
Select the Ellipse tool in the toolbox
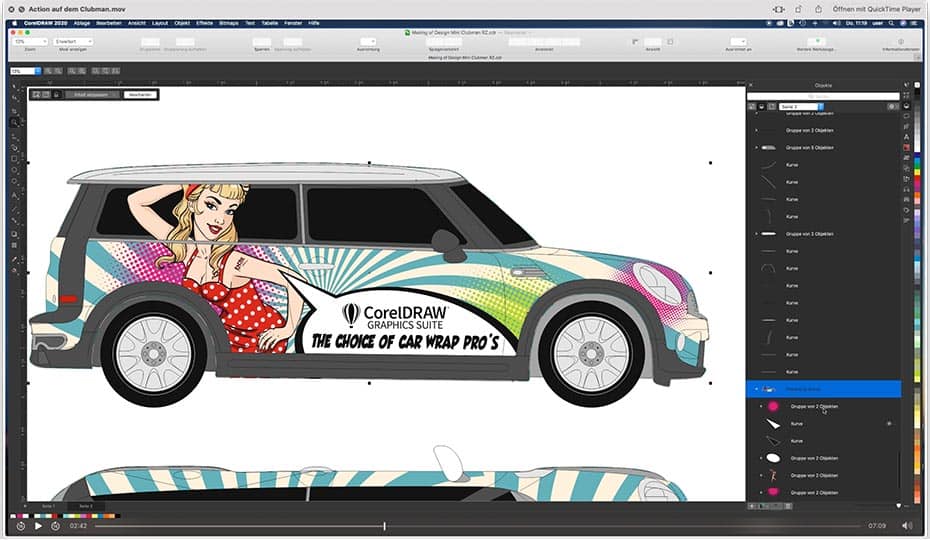(15, 170)
